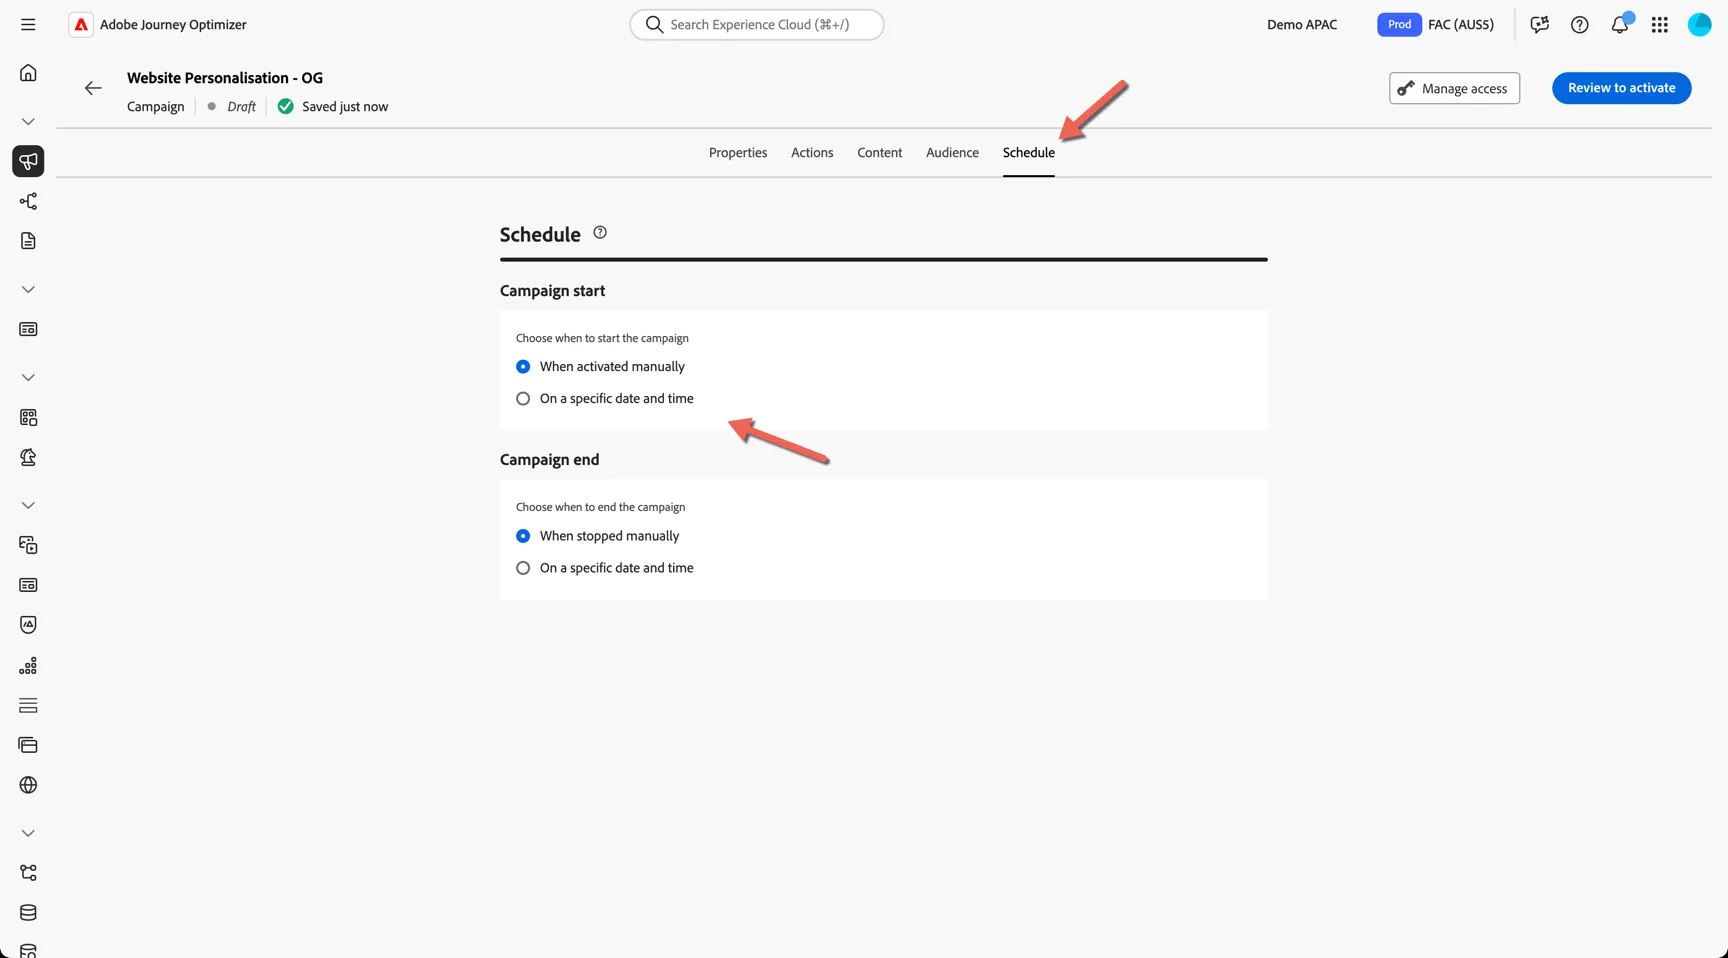The image size is (1728, 958).
Task: Open the Campaigns megaphone icon in sidebar
Action: 28,161
